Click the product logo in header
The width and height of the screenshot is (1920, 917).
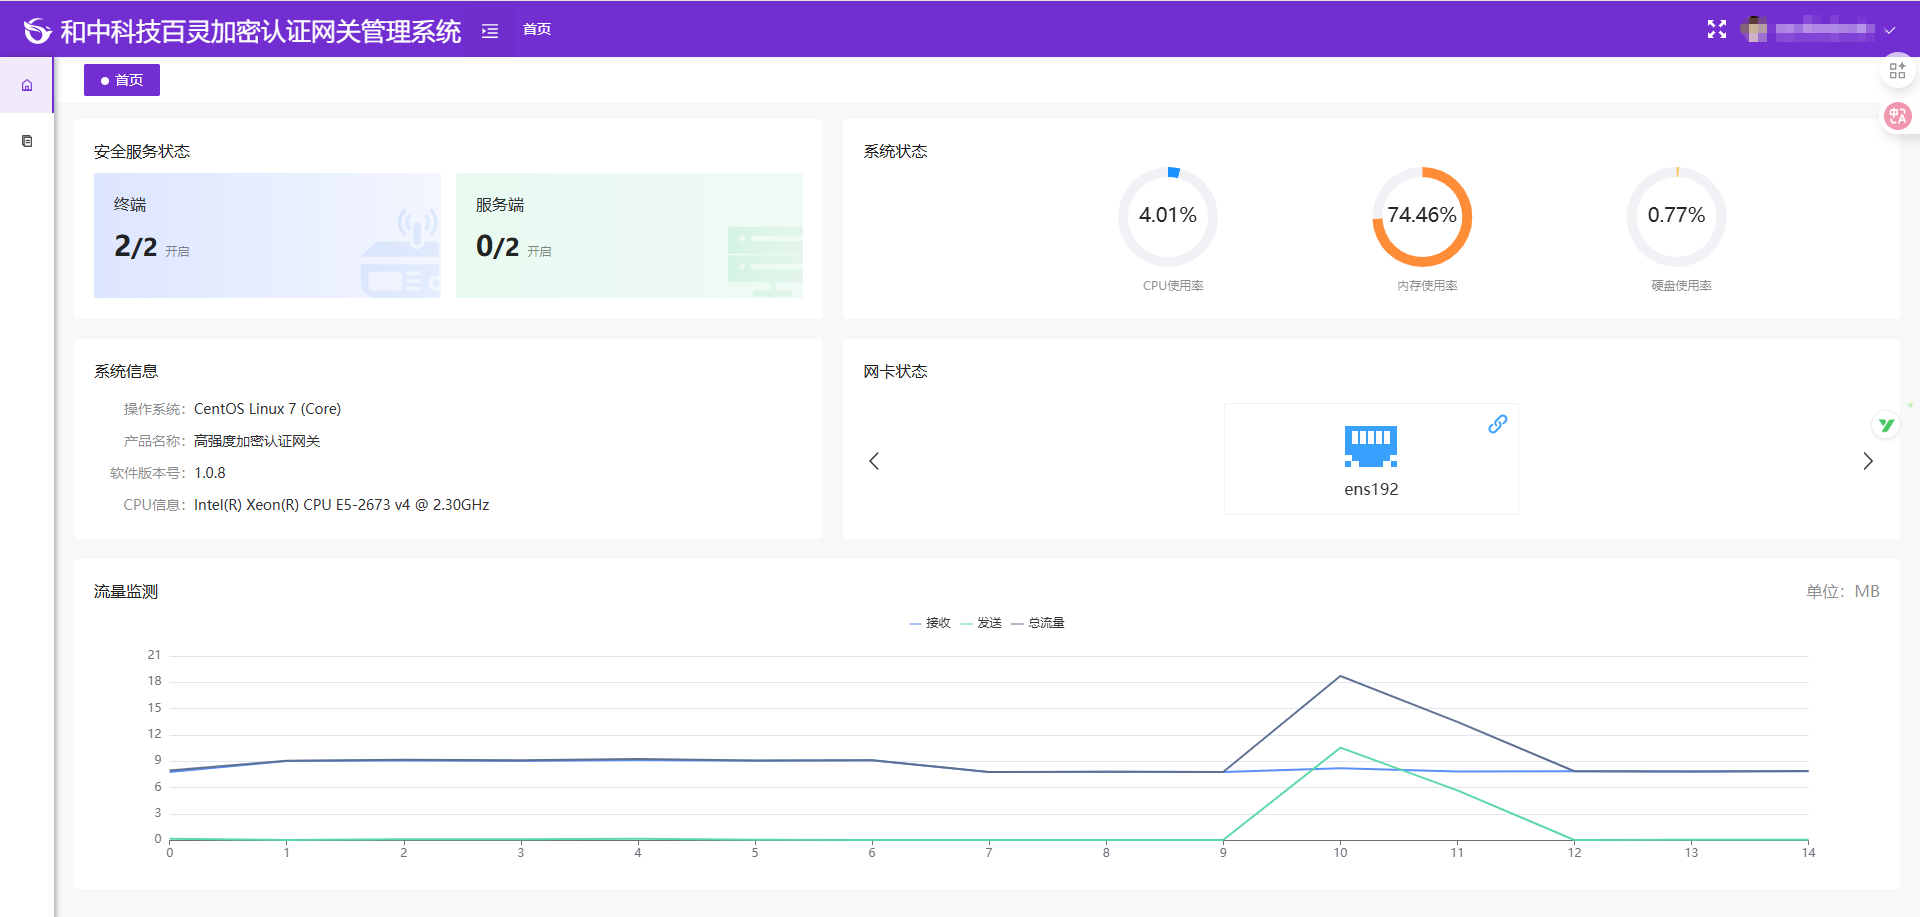[38, 31]
